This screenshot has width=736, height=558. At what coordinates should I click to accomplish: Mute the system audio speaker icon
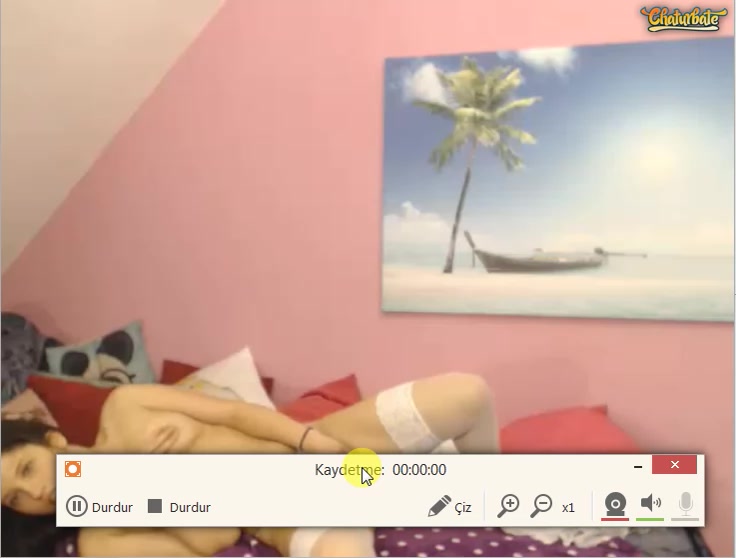coord(651,503)
